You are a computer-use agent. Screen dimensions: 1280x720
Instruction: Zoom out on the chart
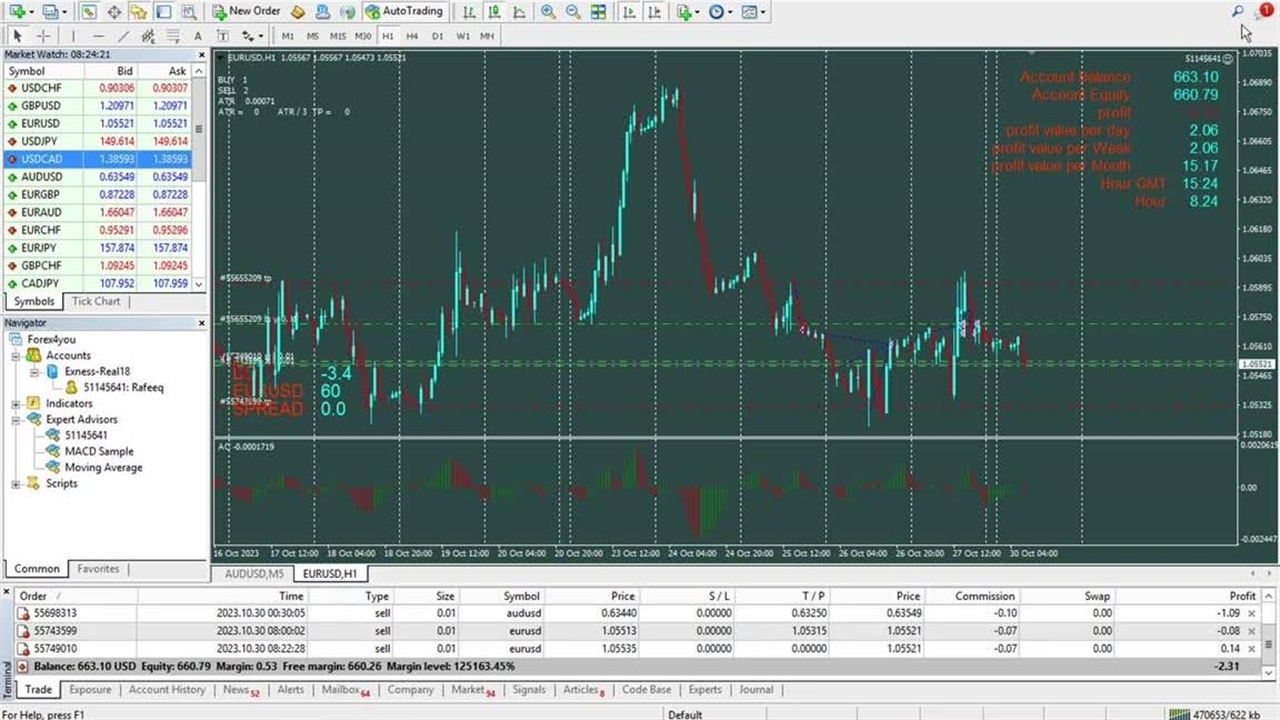pos(573,12)
